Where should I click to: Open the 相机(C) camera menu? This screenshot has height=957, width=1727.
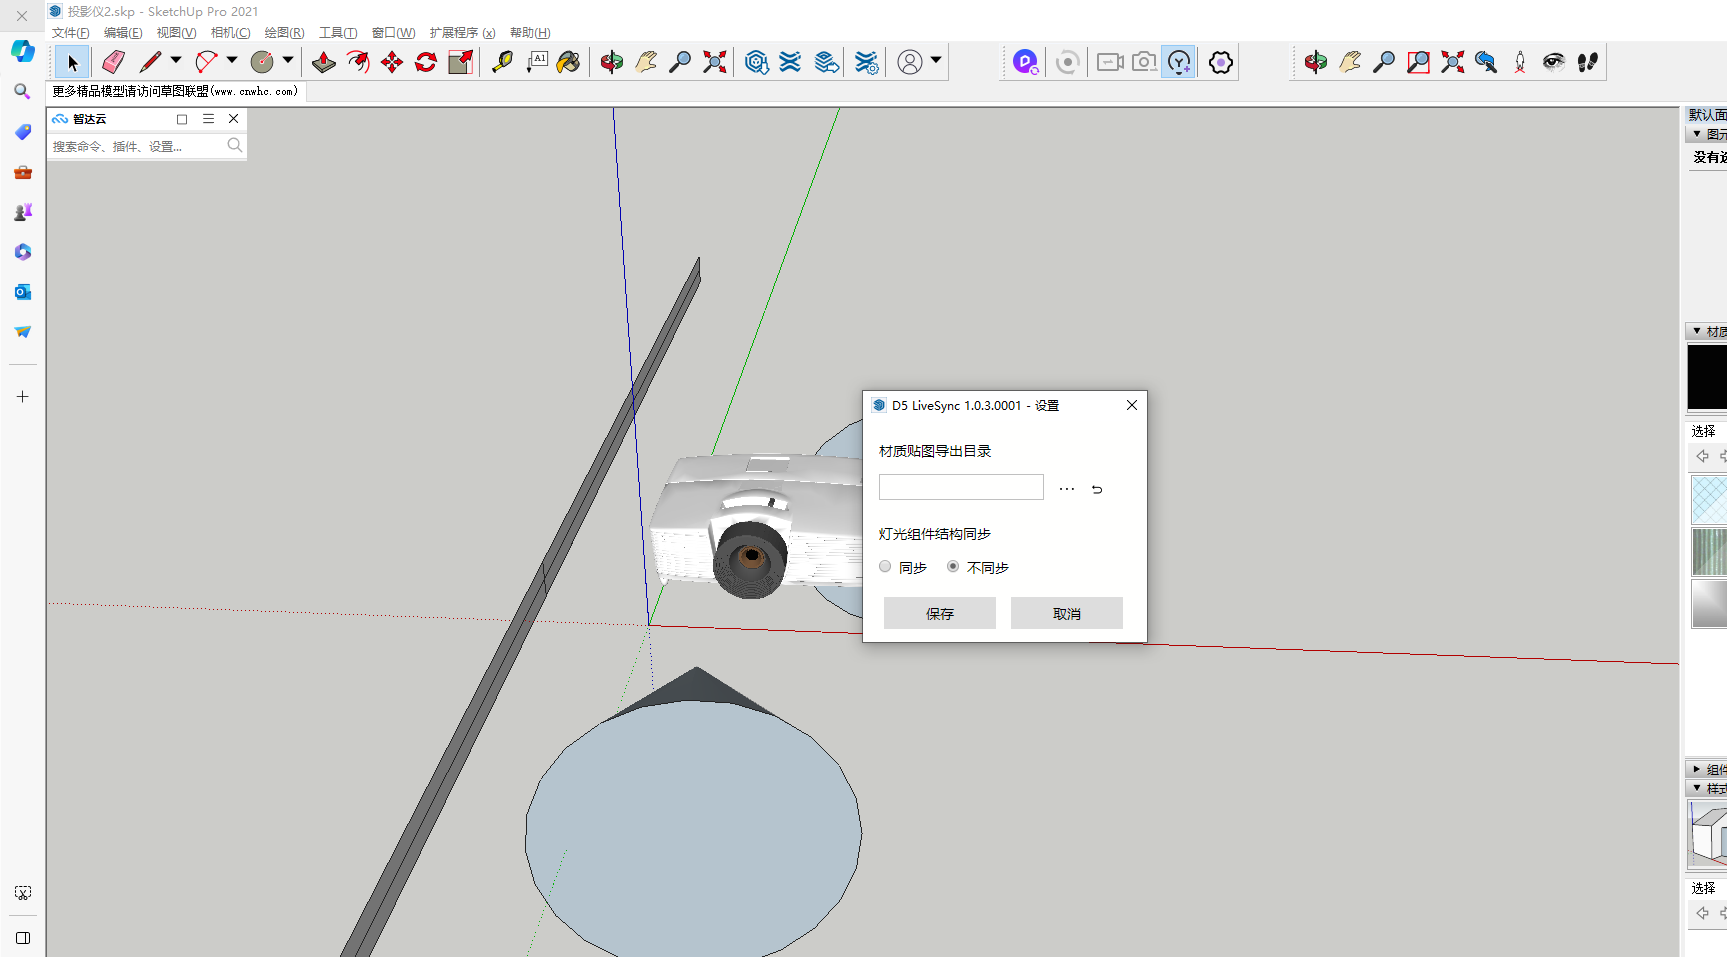click(x=230, y=33)
